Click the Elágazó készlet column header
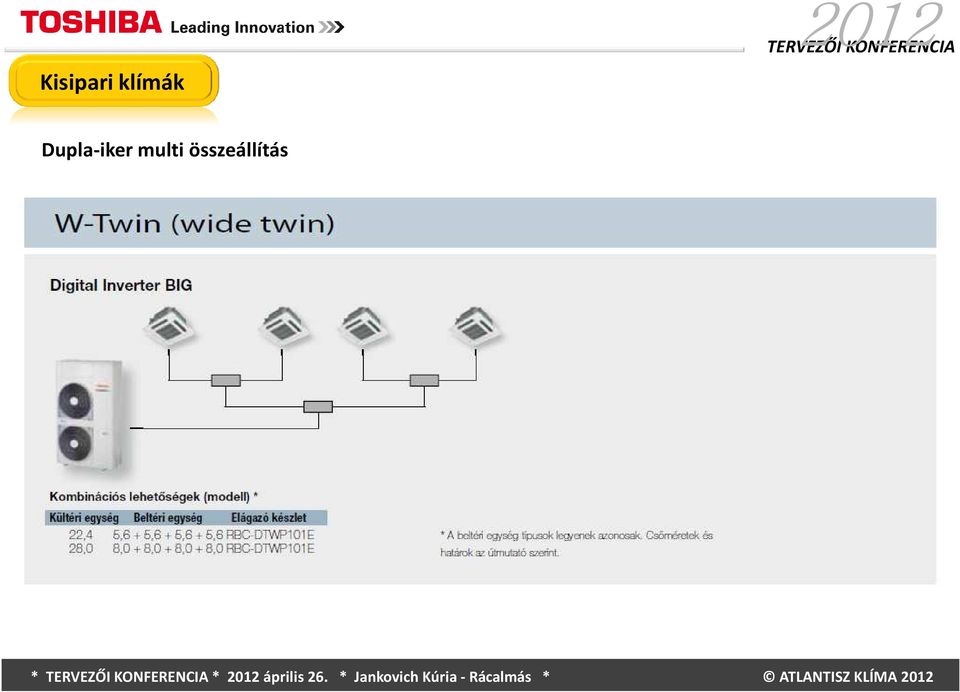 [x=269, y=517]
